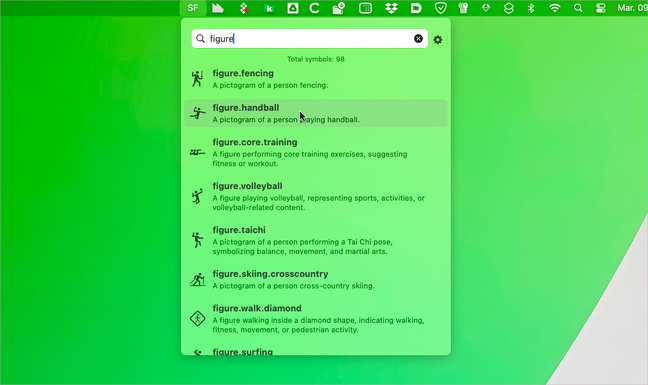Click the dotted rounded square menu bar icon
The height and width of the screenshot is (385, 648).
[365, 8]
